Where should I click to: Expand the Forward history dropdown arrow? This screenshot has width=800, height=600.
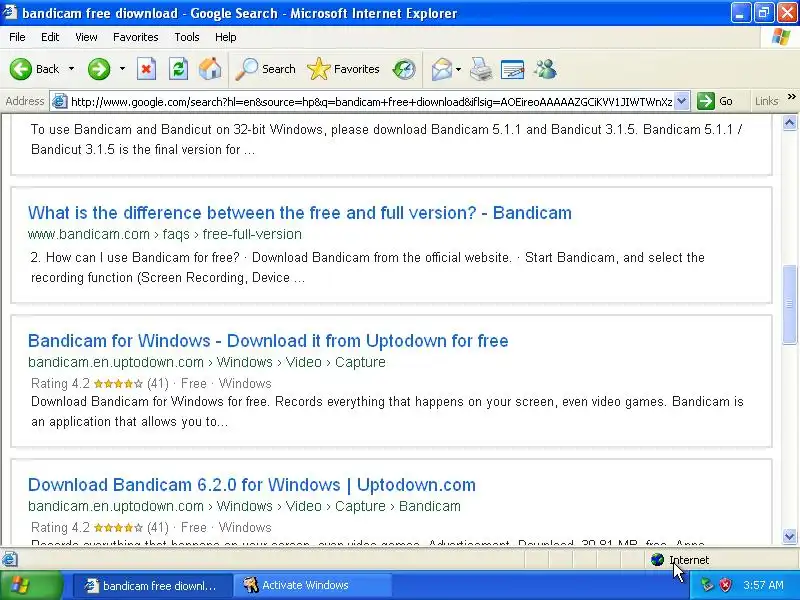pyautogui.click(x=122, y=69)
